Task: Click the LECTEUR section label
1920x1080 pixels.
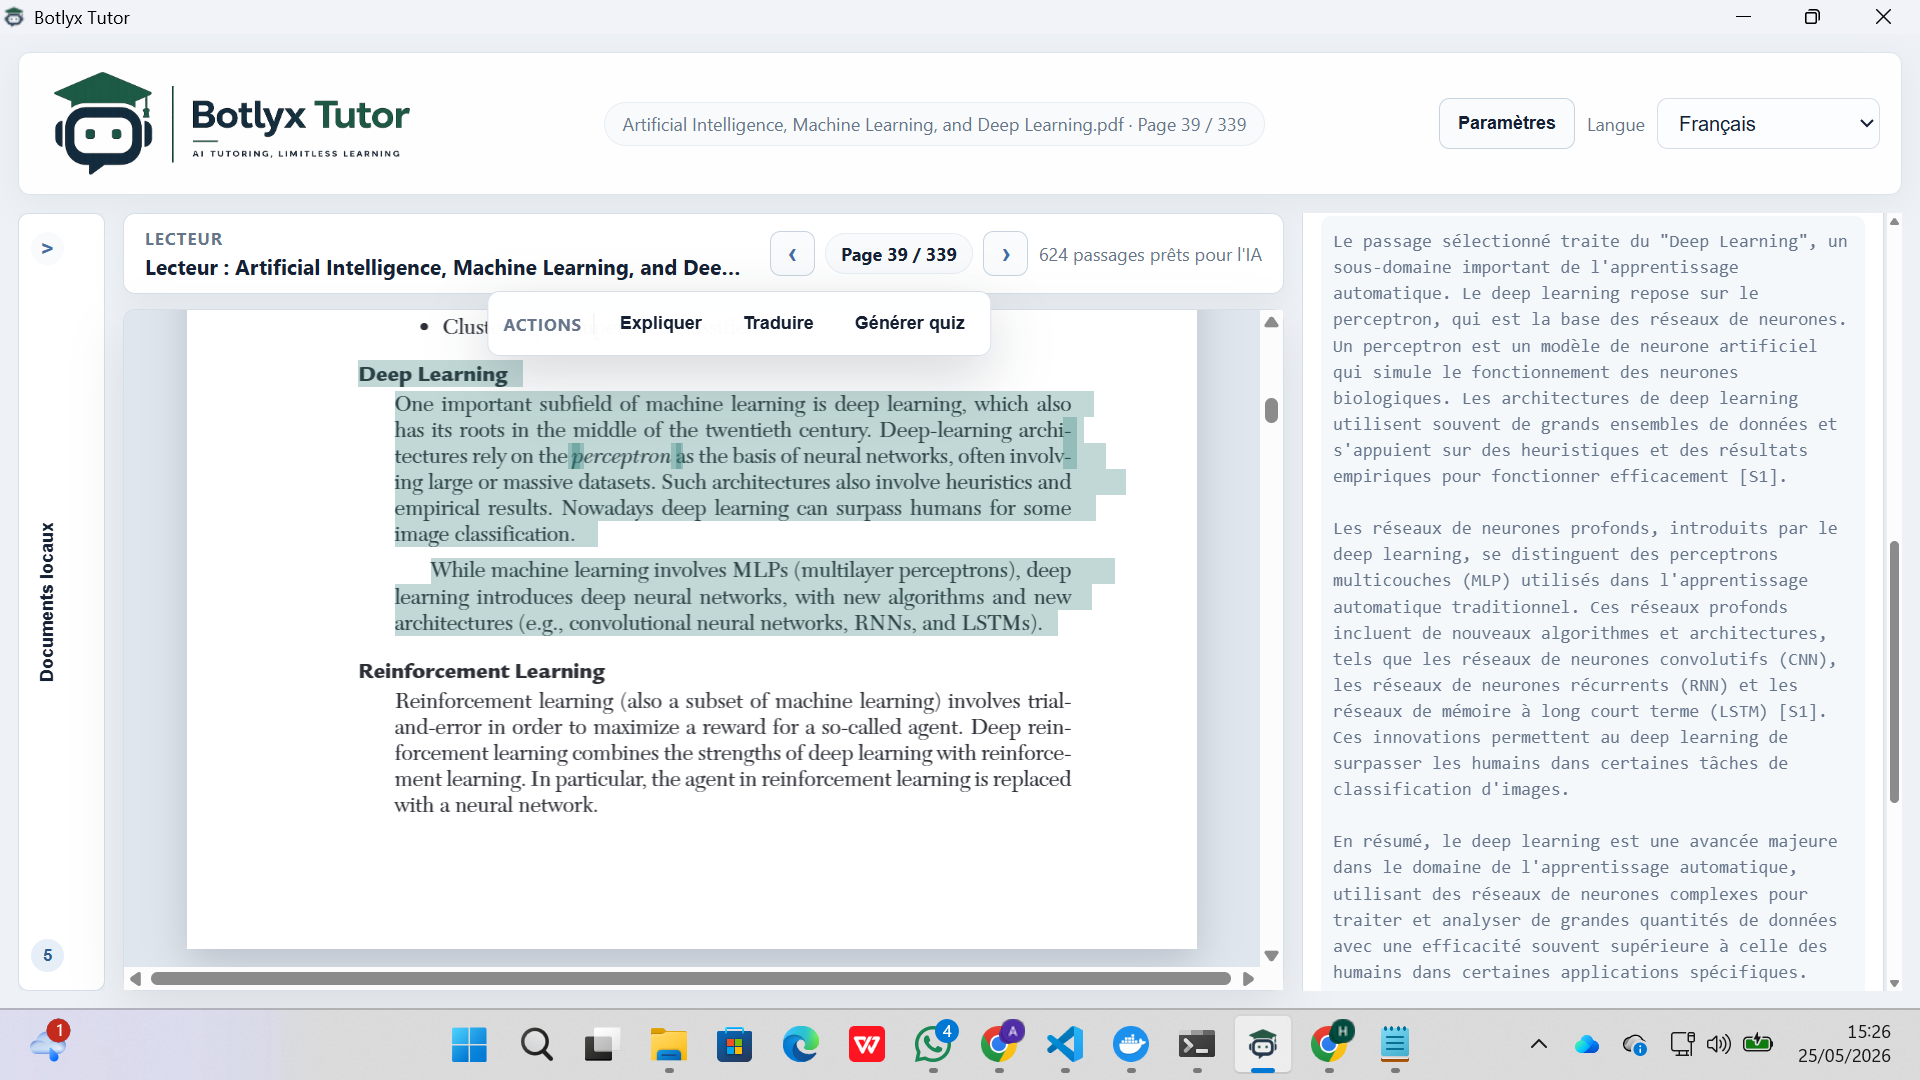Action: [x=184, y=239]
